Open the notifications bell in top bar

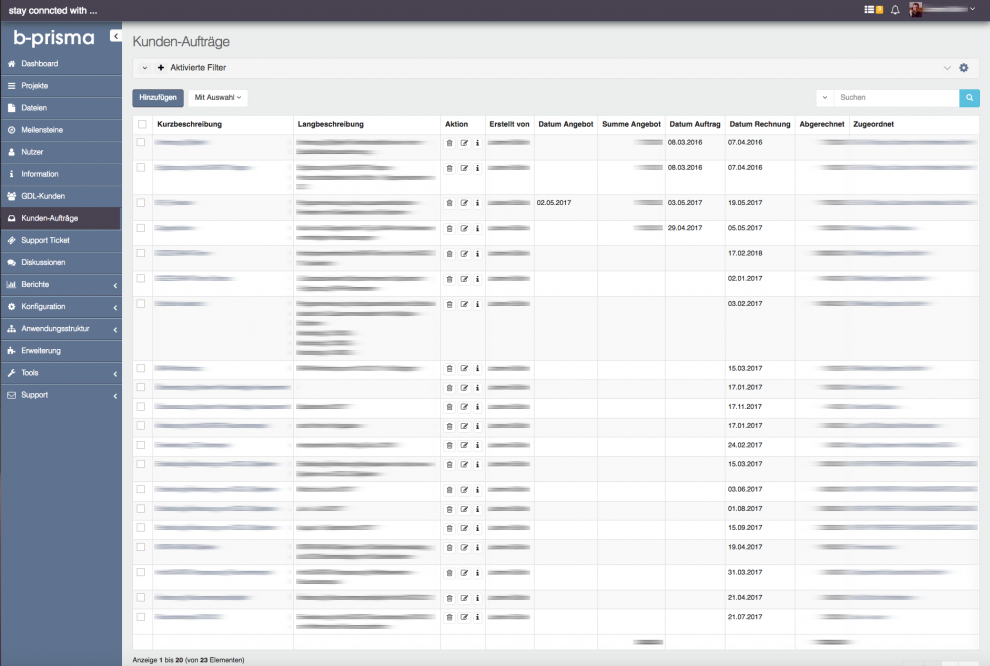(895, 10)
